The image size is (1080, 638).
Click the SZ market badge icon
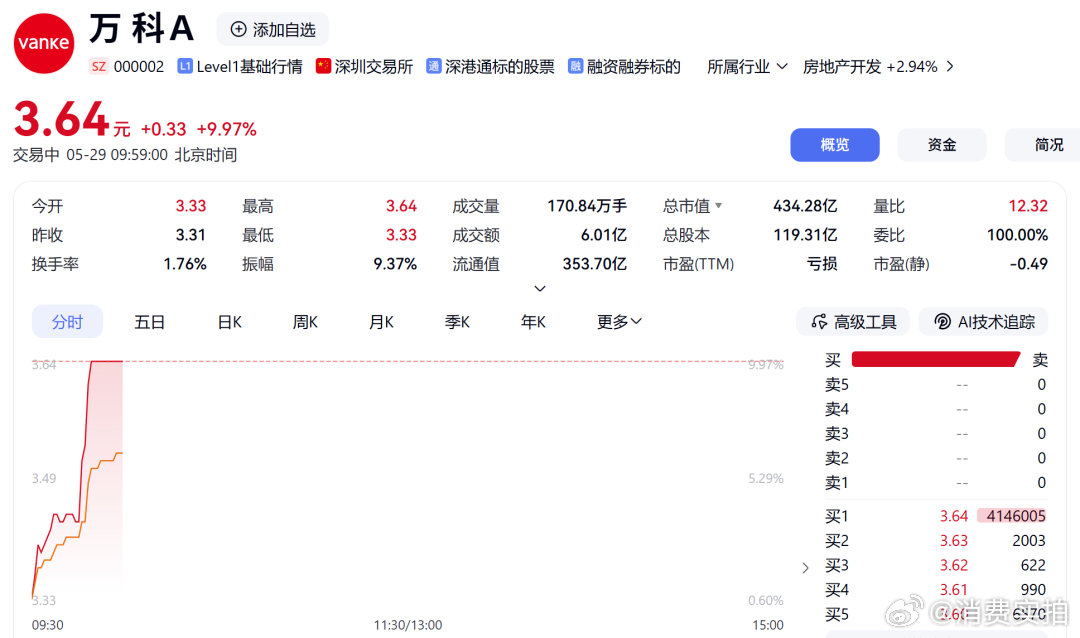98,66
